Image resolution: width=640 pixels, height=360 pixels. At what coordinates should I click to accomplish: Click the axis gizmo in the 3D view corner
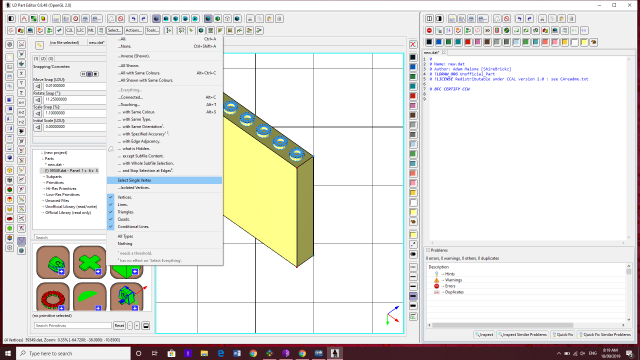393,316
